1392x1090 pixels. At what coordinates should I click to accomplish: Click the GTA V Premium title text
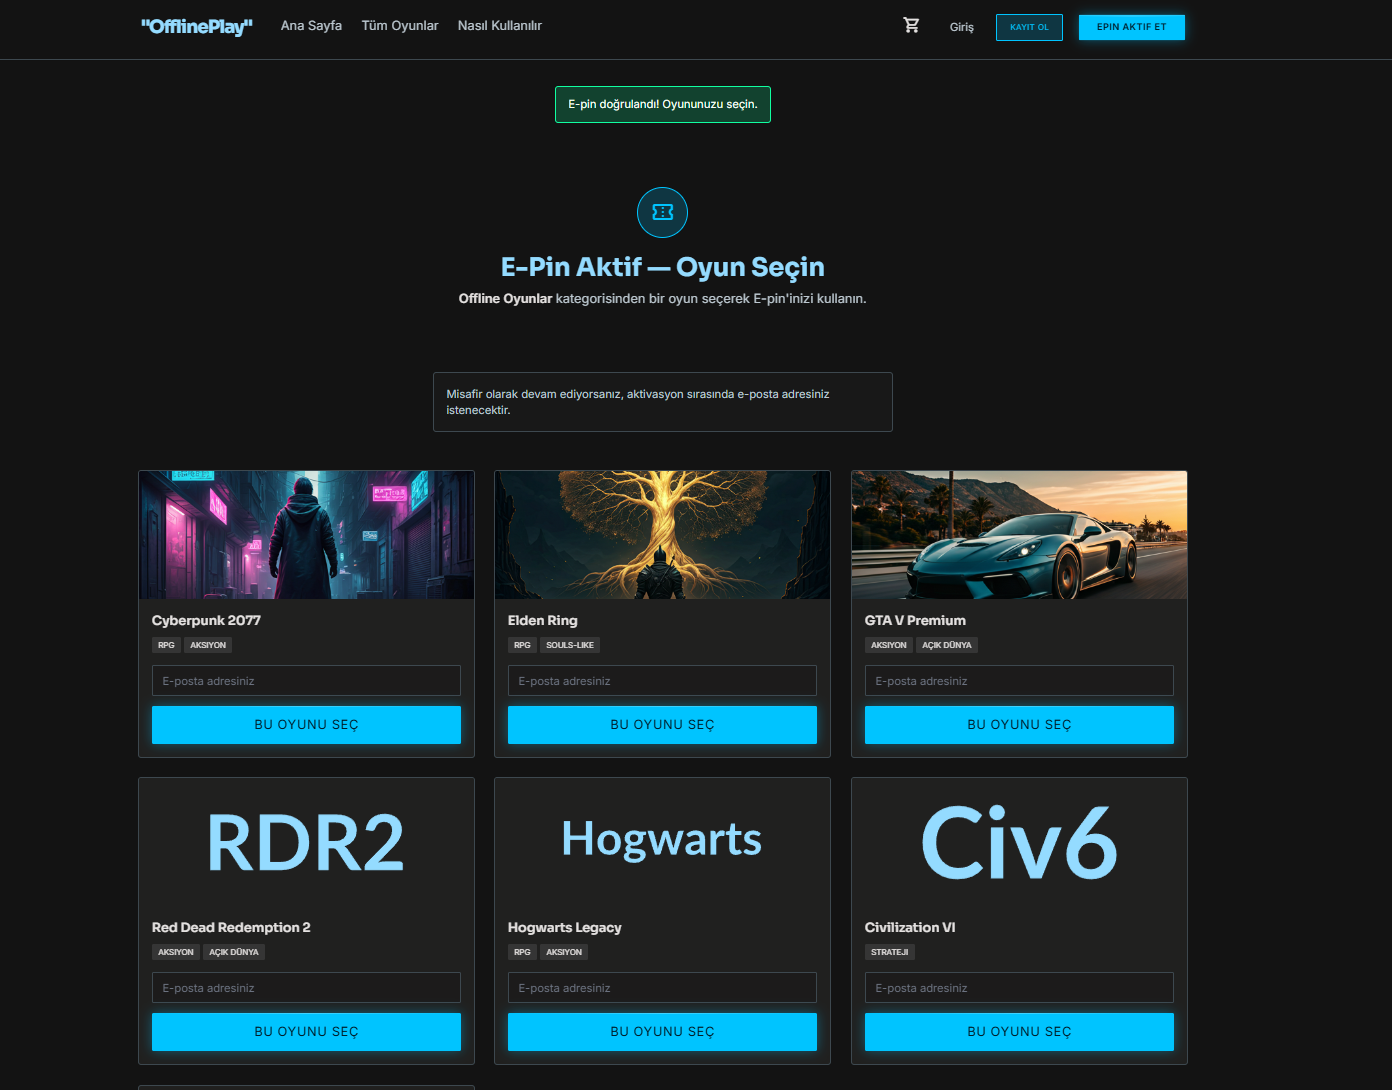click(915, 621)
